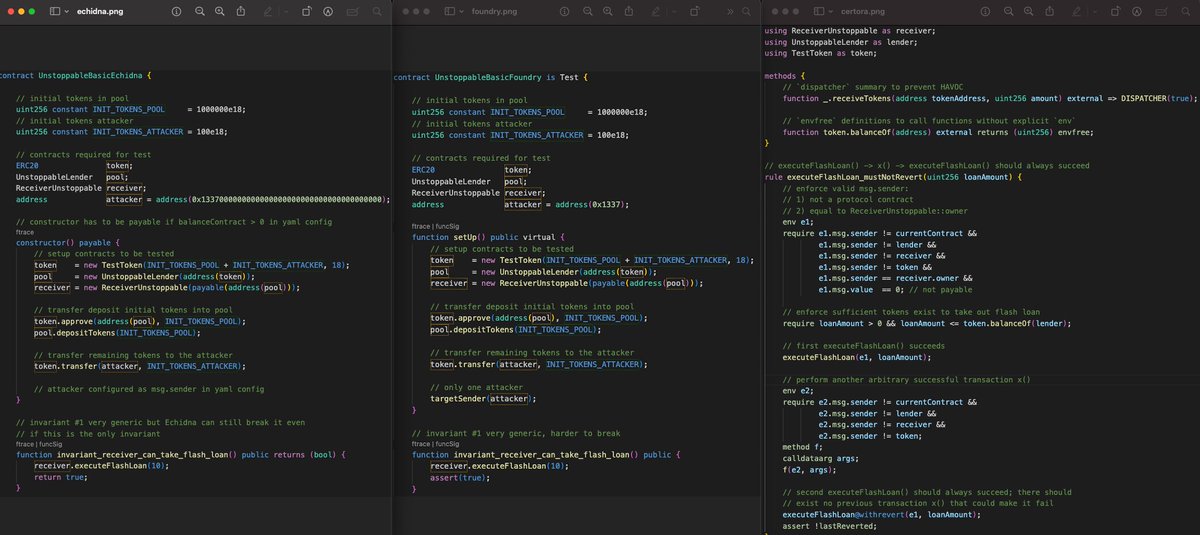Open sidebar view dropdown in certora.png window

point(831,11)
